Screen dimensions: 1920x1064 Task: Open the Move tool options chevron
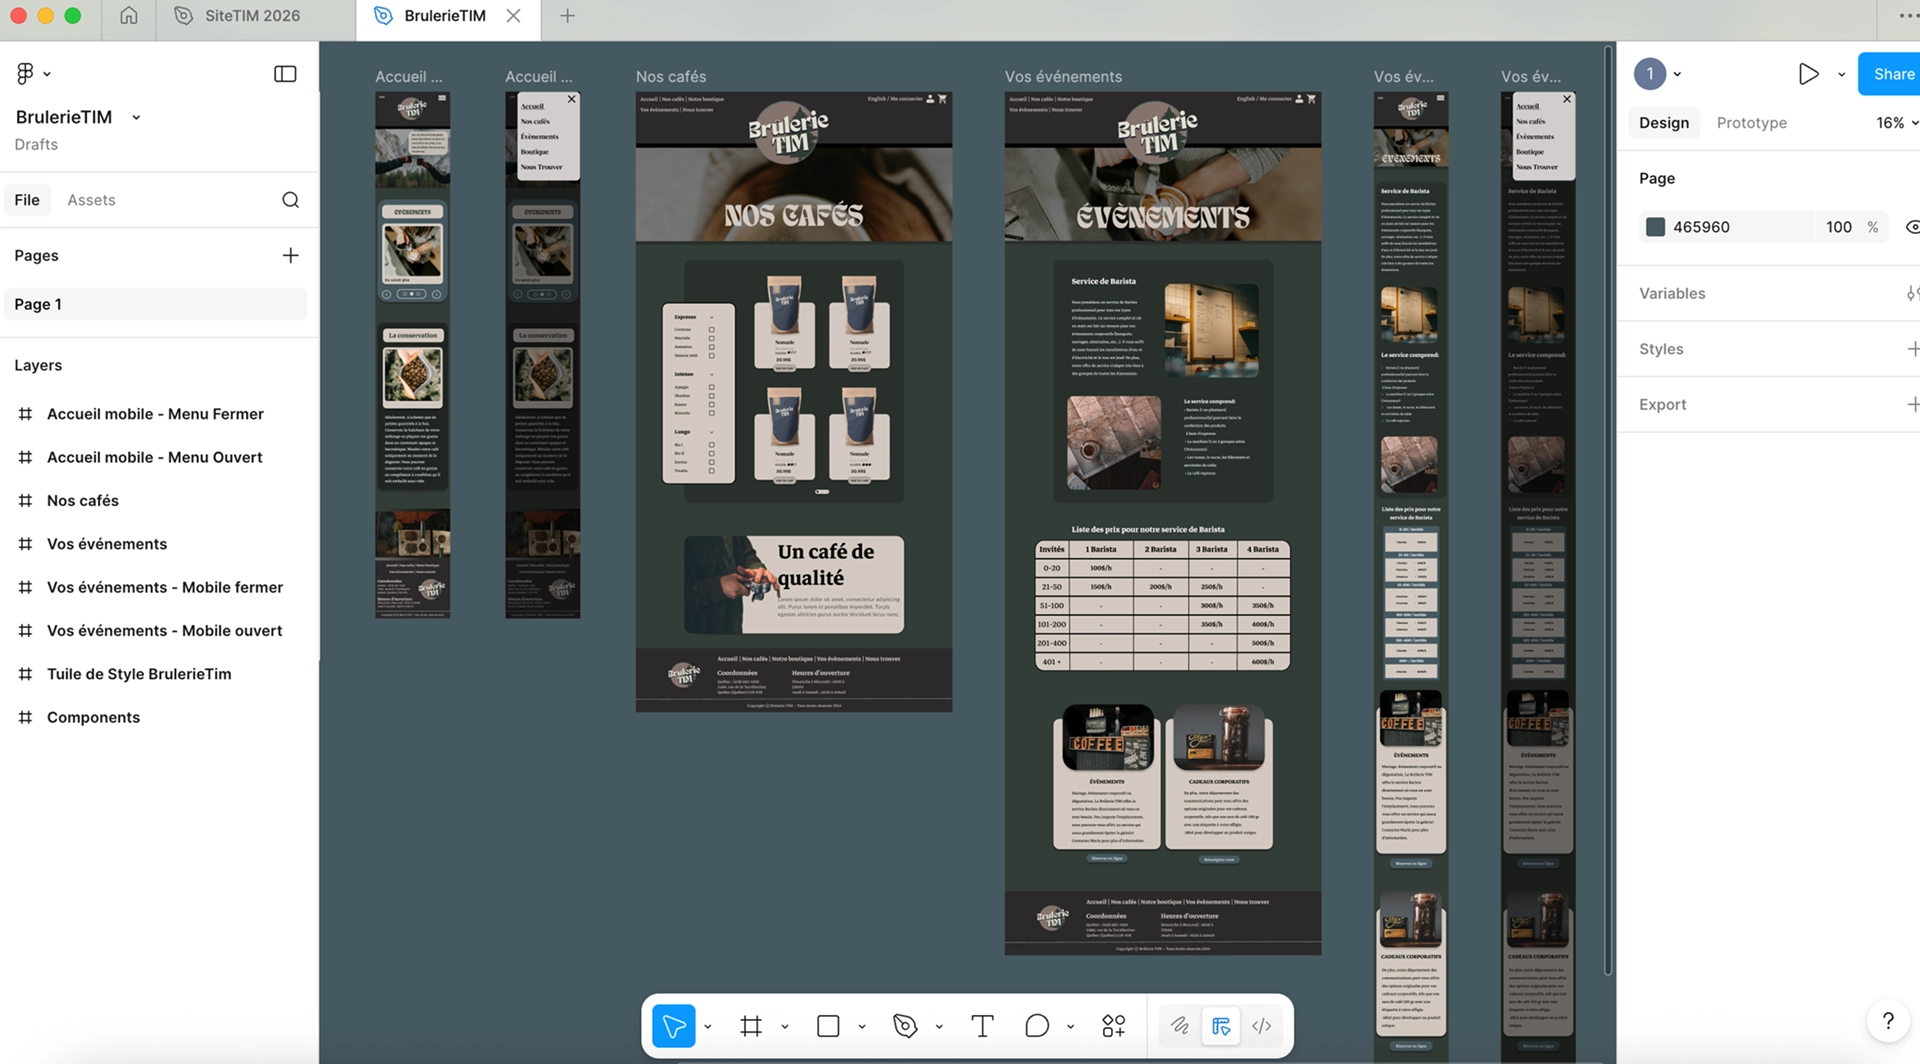tap(708, 1027)
